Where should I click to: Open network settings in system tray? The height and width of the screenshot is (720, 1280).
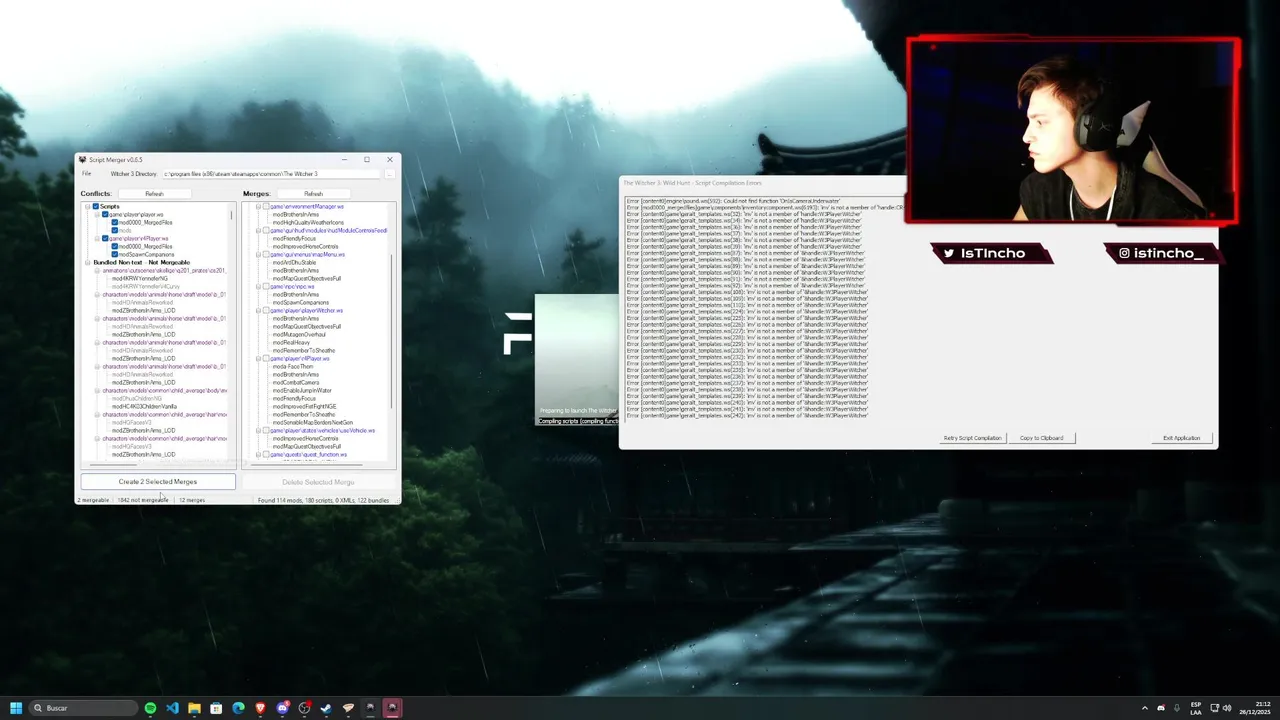coord(1214,708)
